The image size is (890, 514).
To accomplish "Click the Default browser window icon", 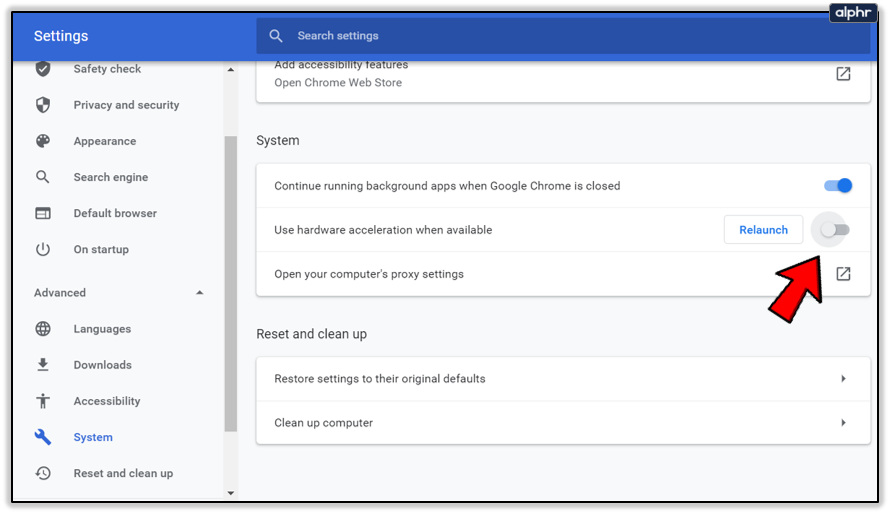I will (43, 213).
